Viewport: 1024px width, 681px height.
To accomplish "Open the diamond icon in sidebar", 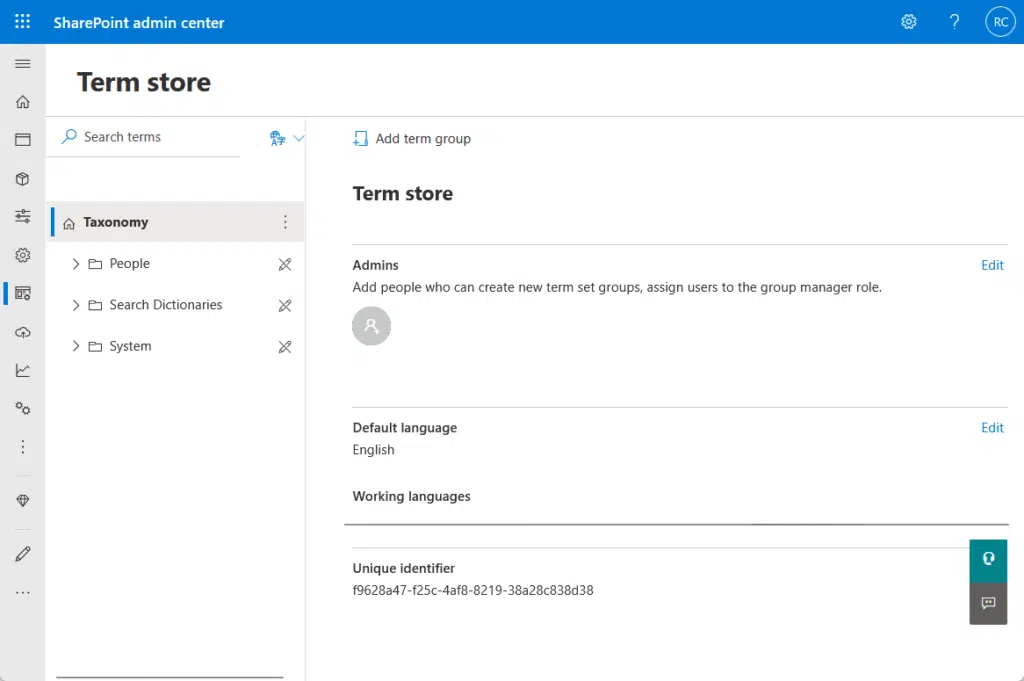I will click(x=23, y=501).
